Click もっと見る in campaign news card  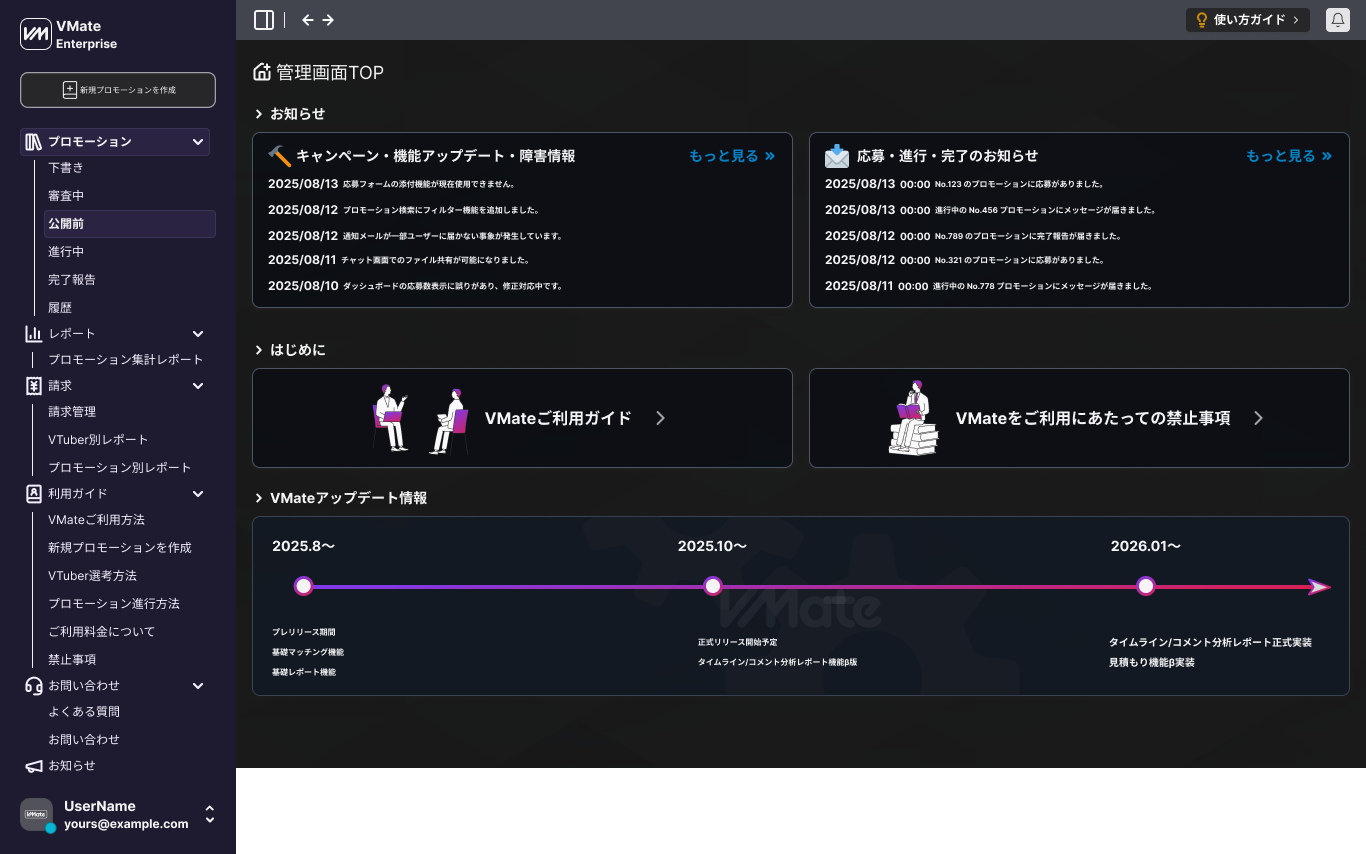point(732,156)
